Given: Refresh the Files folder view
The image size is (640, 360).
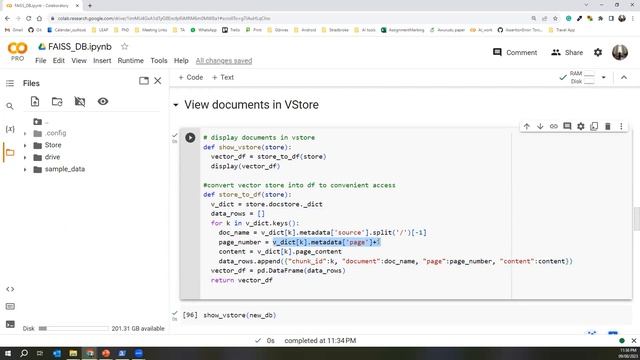Looking at the screenshot, I should pos(57,101).
